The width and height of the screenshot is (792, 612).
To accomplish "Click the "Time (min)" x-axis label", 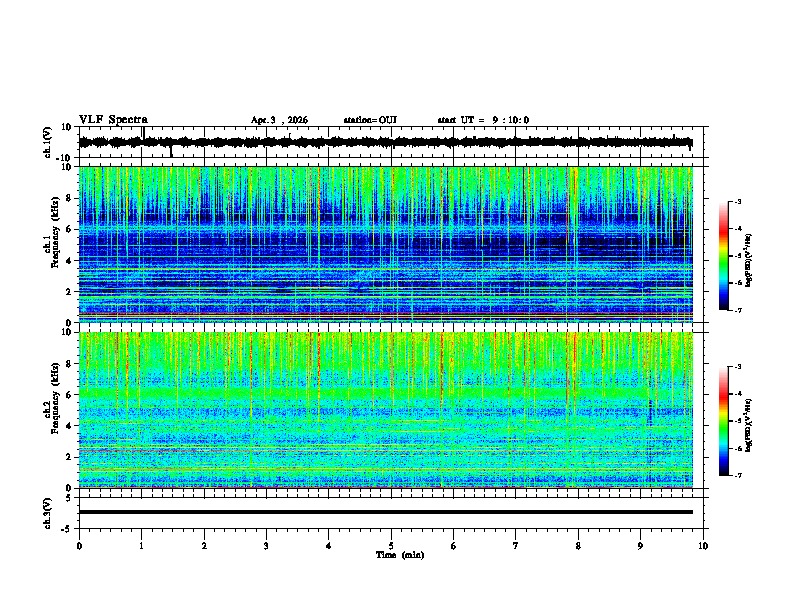I will point(400,555).
